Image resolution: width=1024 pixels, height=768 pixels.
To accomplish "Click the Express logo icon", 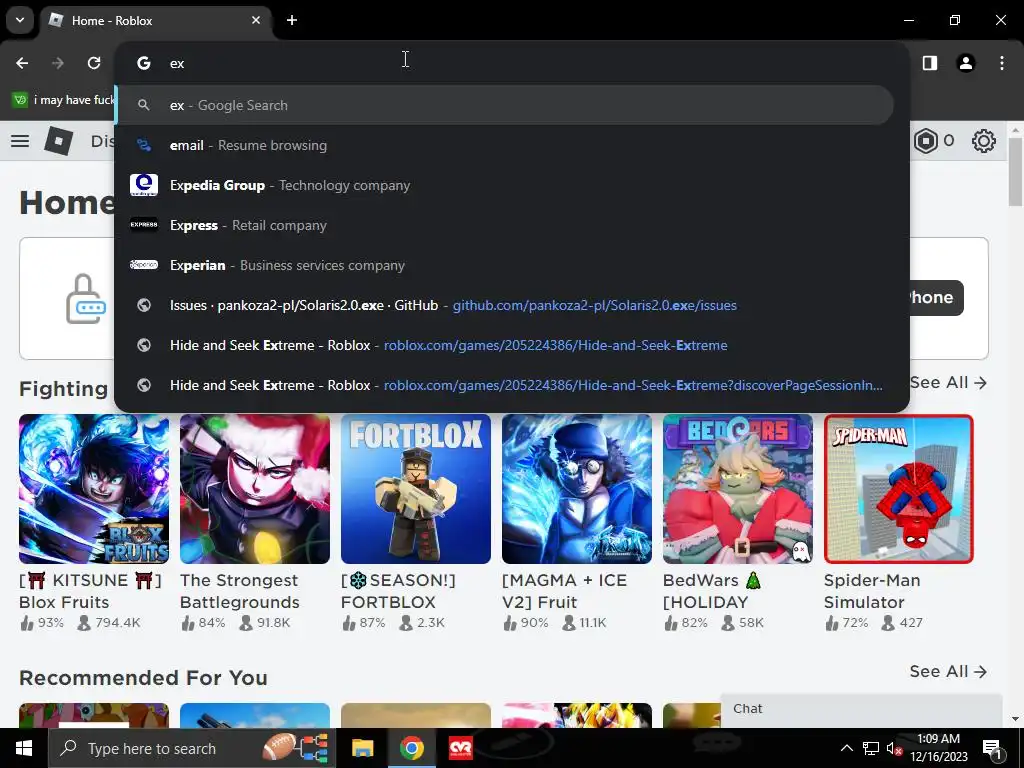I will 144,225.
